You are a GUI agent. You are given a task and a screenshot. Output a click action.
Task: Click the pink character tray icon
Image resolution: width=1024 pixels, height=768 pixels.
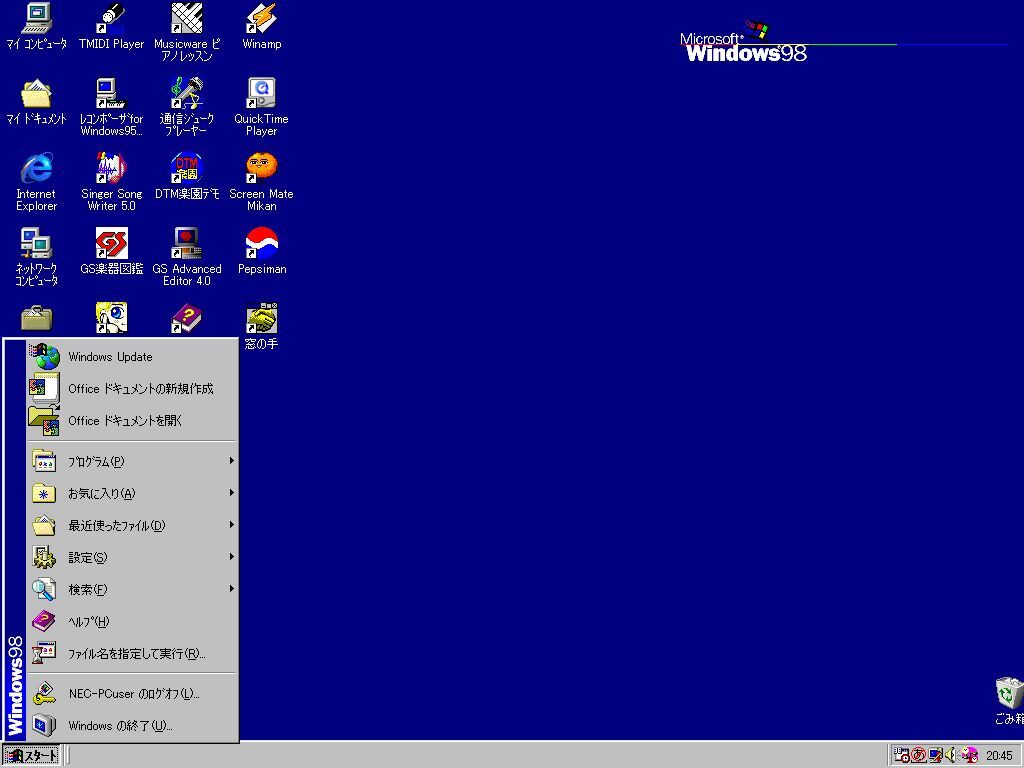point(969,755)
